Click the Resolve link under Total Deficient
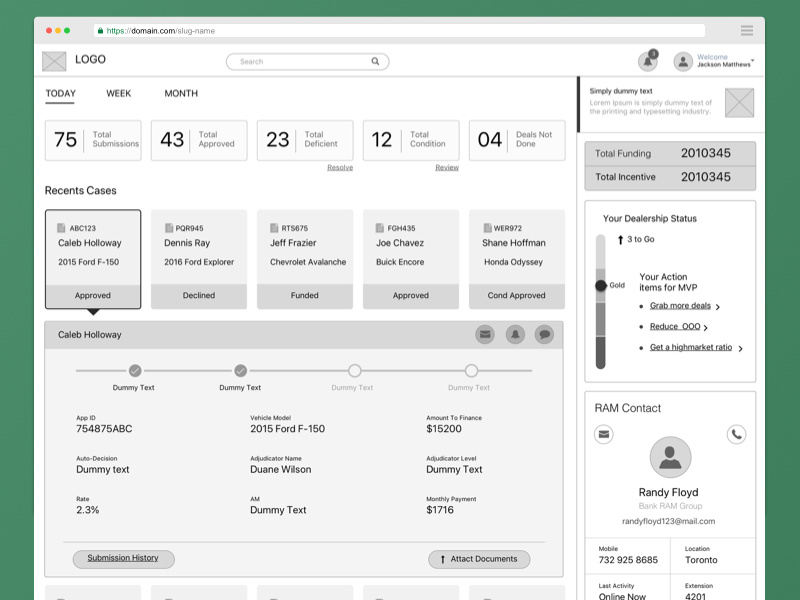Screen dimensions: 800x600 coord(340,167)
